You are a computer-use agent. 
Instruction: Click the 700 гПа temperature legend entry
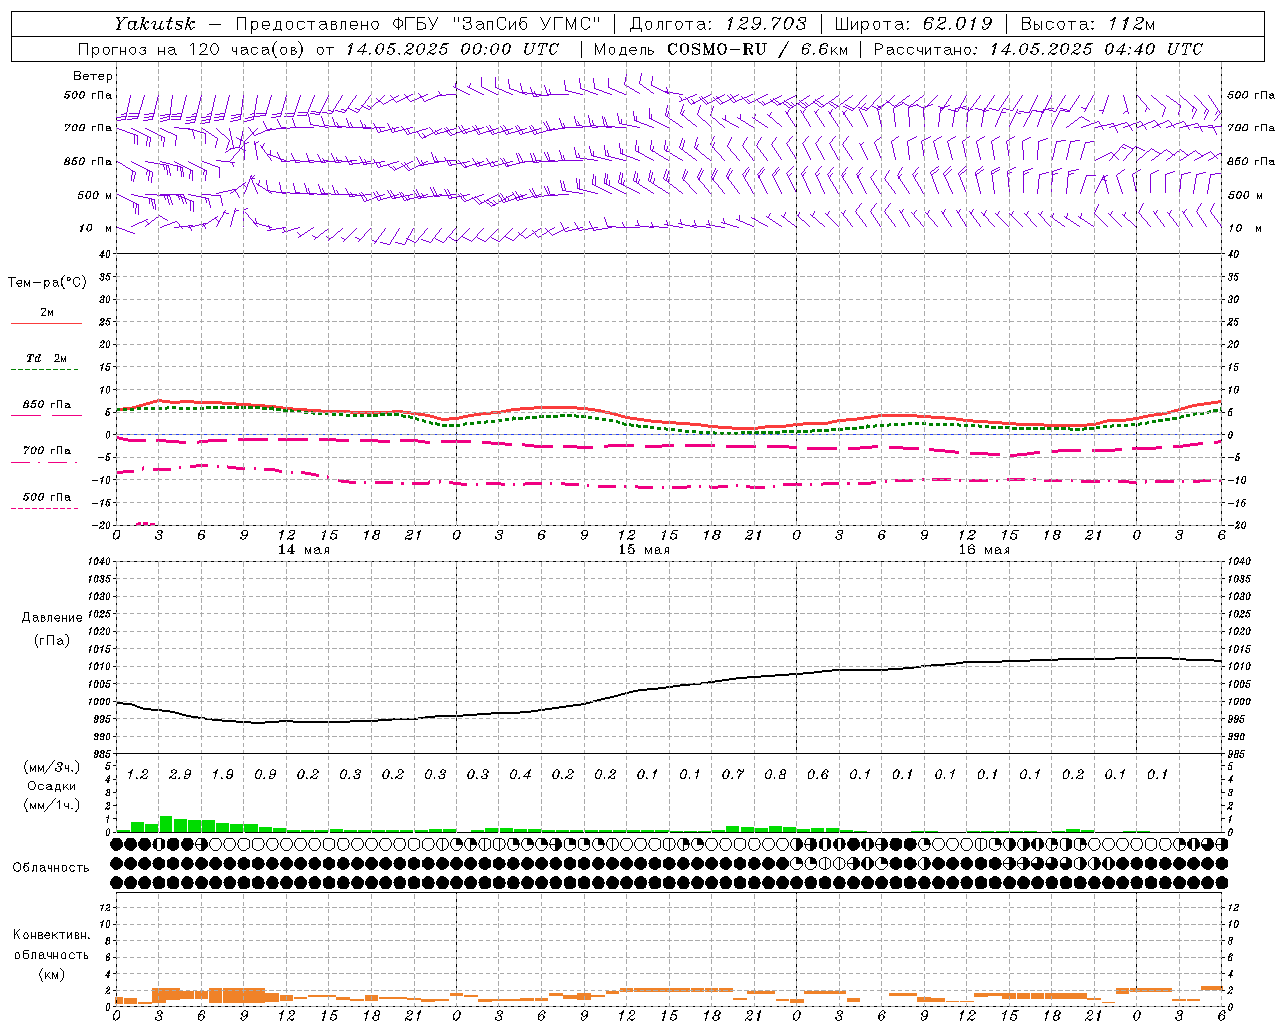click(47, 451)
